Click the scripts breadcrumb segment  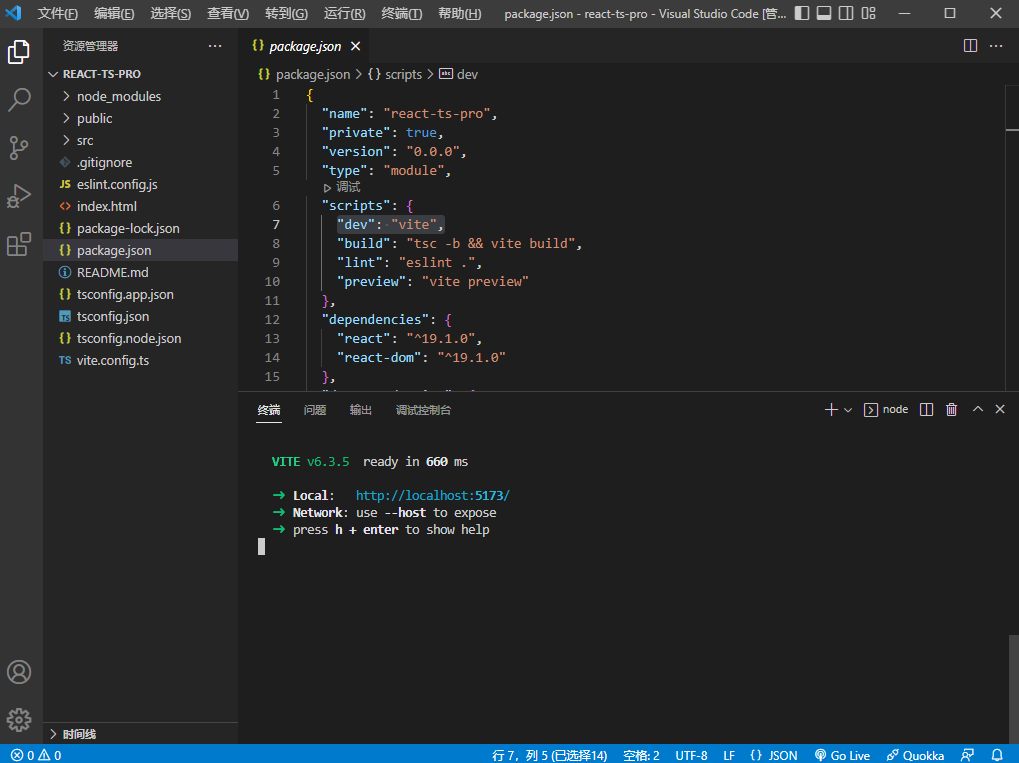pos(396,74)
